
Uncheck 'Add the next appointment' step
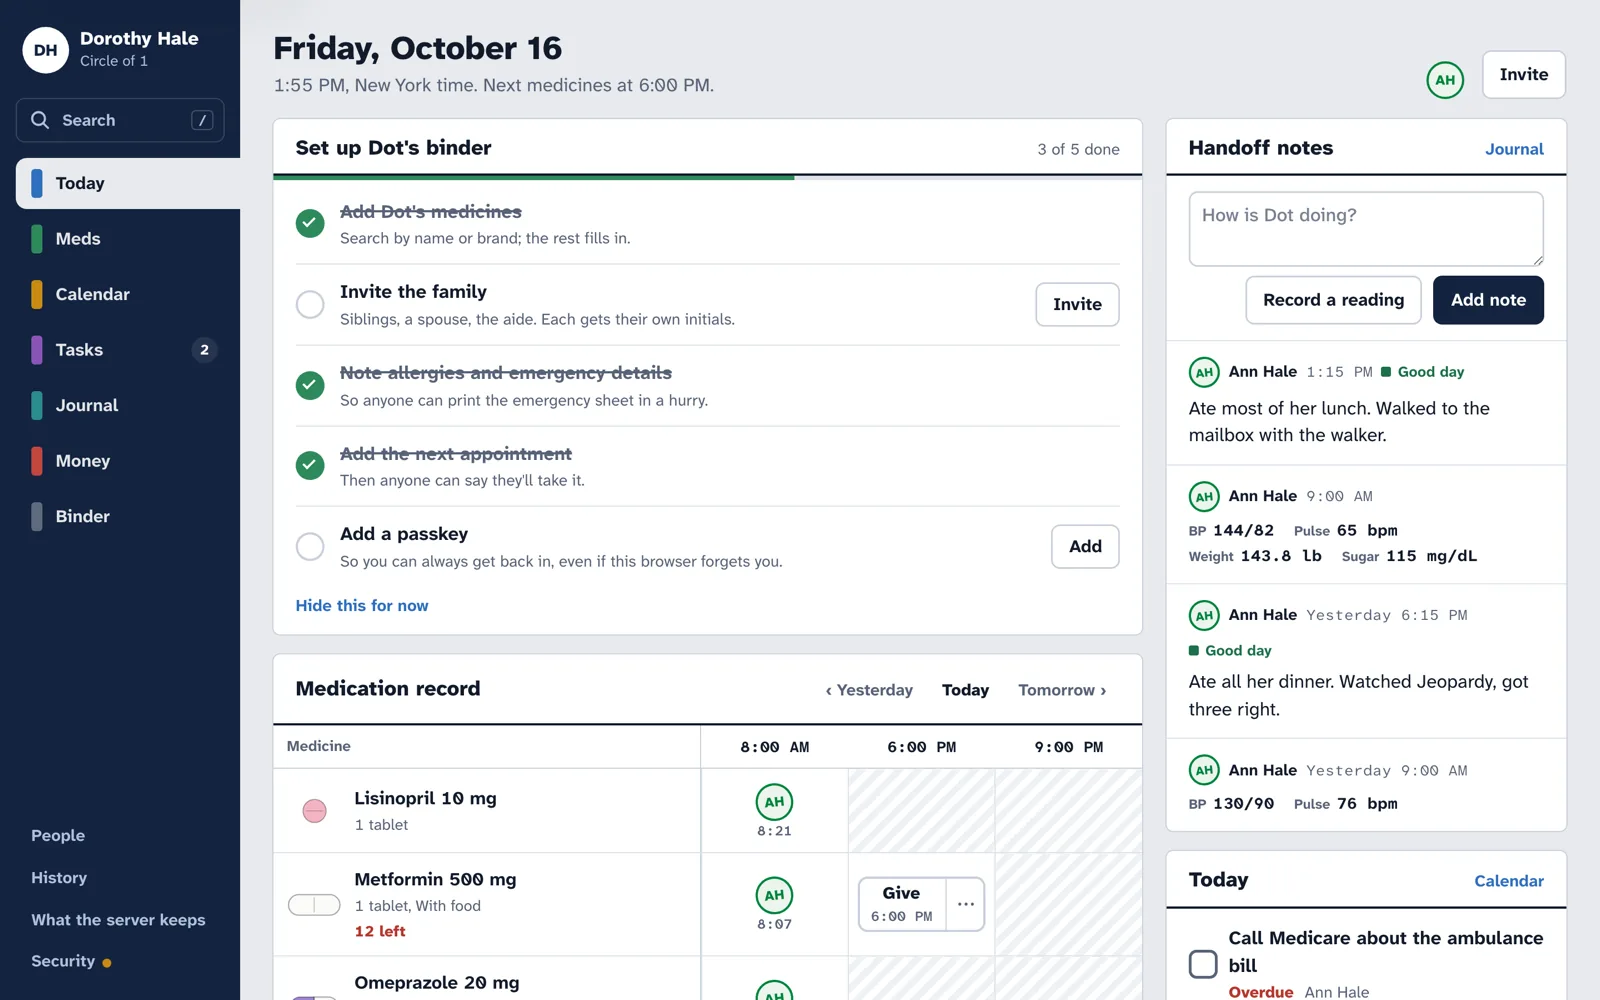(x=310, y=465)
